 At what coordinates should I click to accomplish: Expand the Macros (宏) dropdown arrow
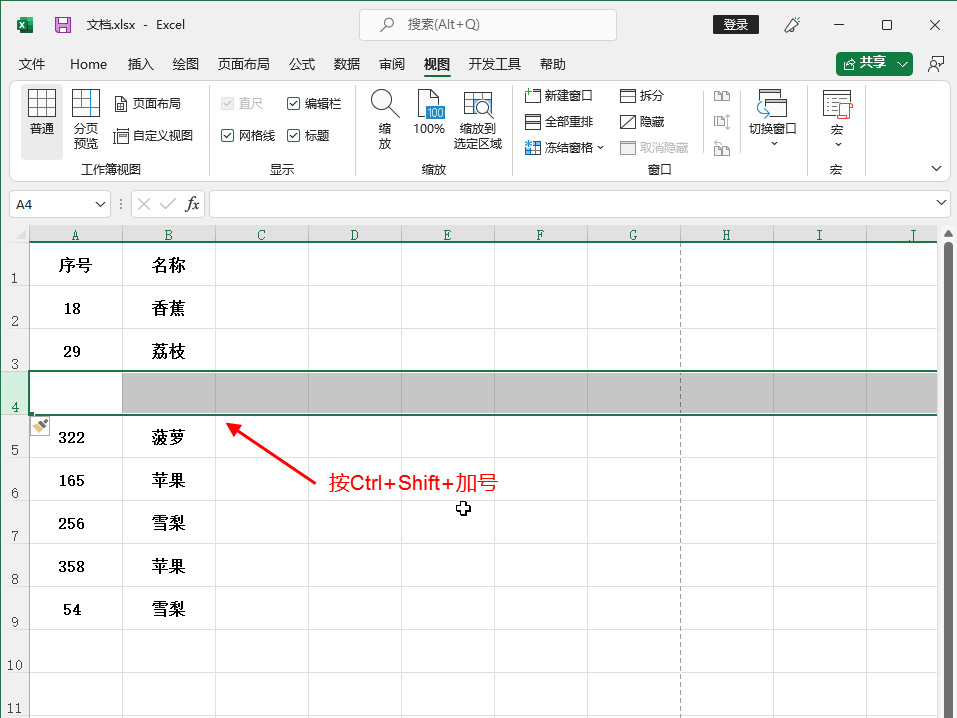click(x=837, y=145)
